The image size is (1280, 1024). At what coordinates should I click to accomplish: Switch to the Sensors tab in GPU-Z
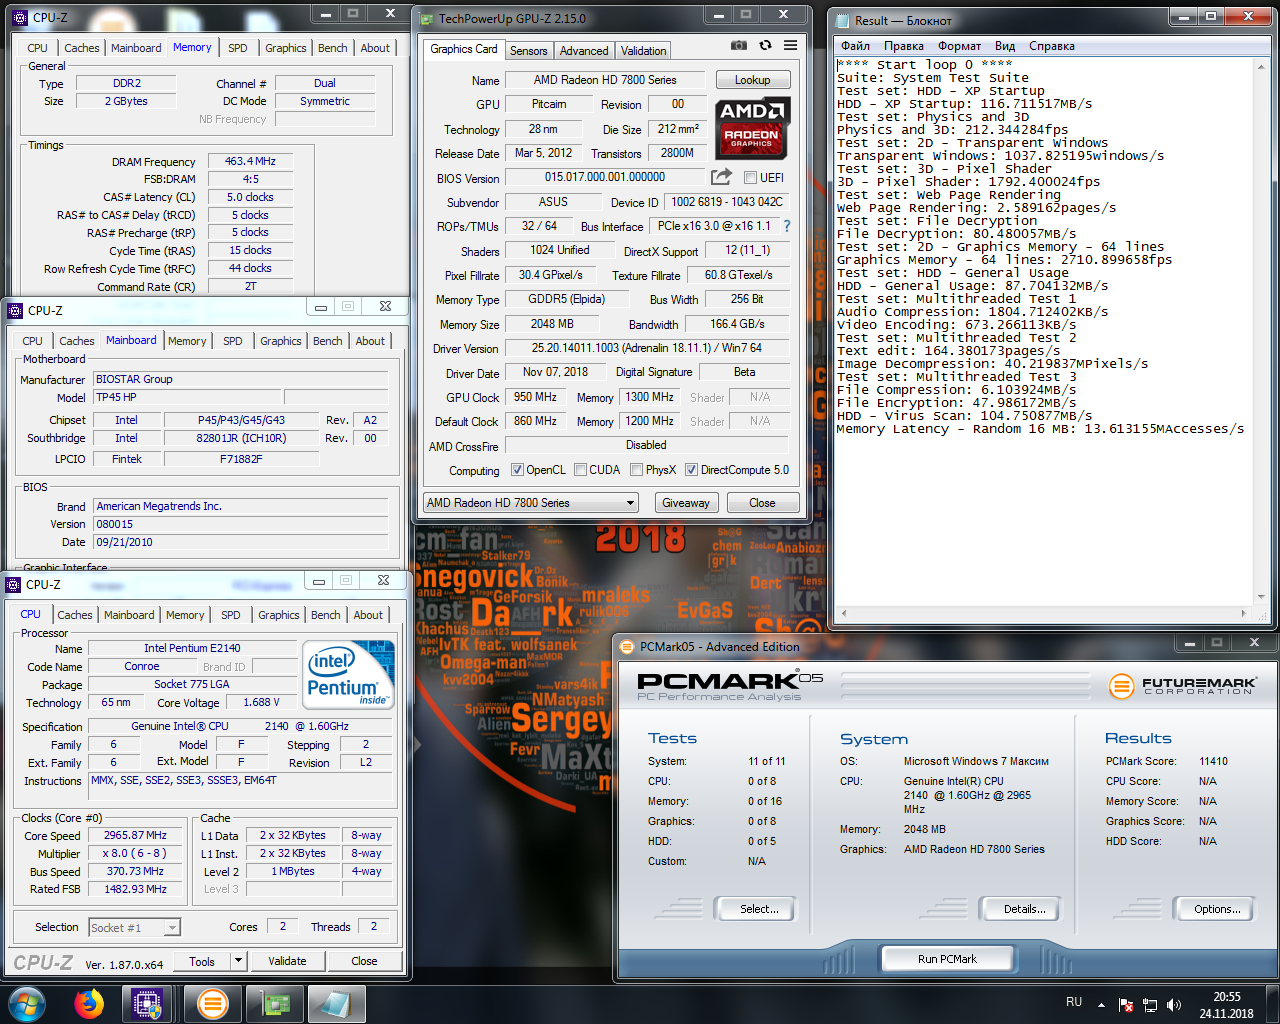click(x=528, y=51)
